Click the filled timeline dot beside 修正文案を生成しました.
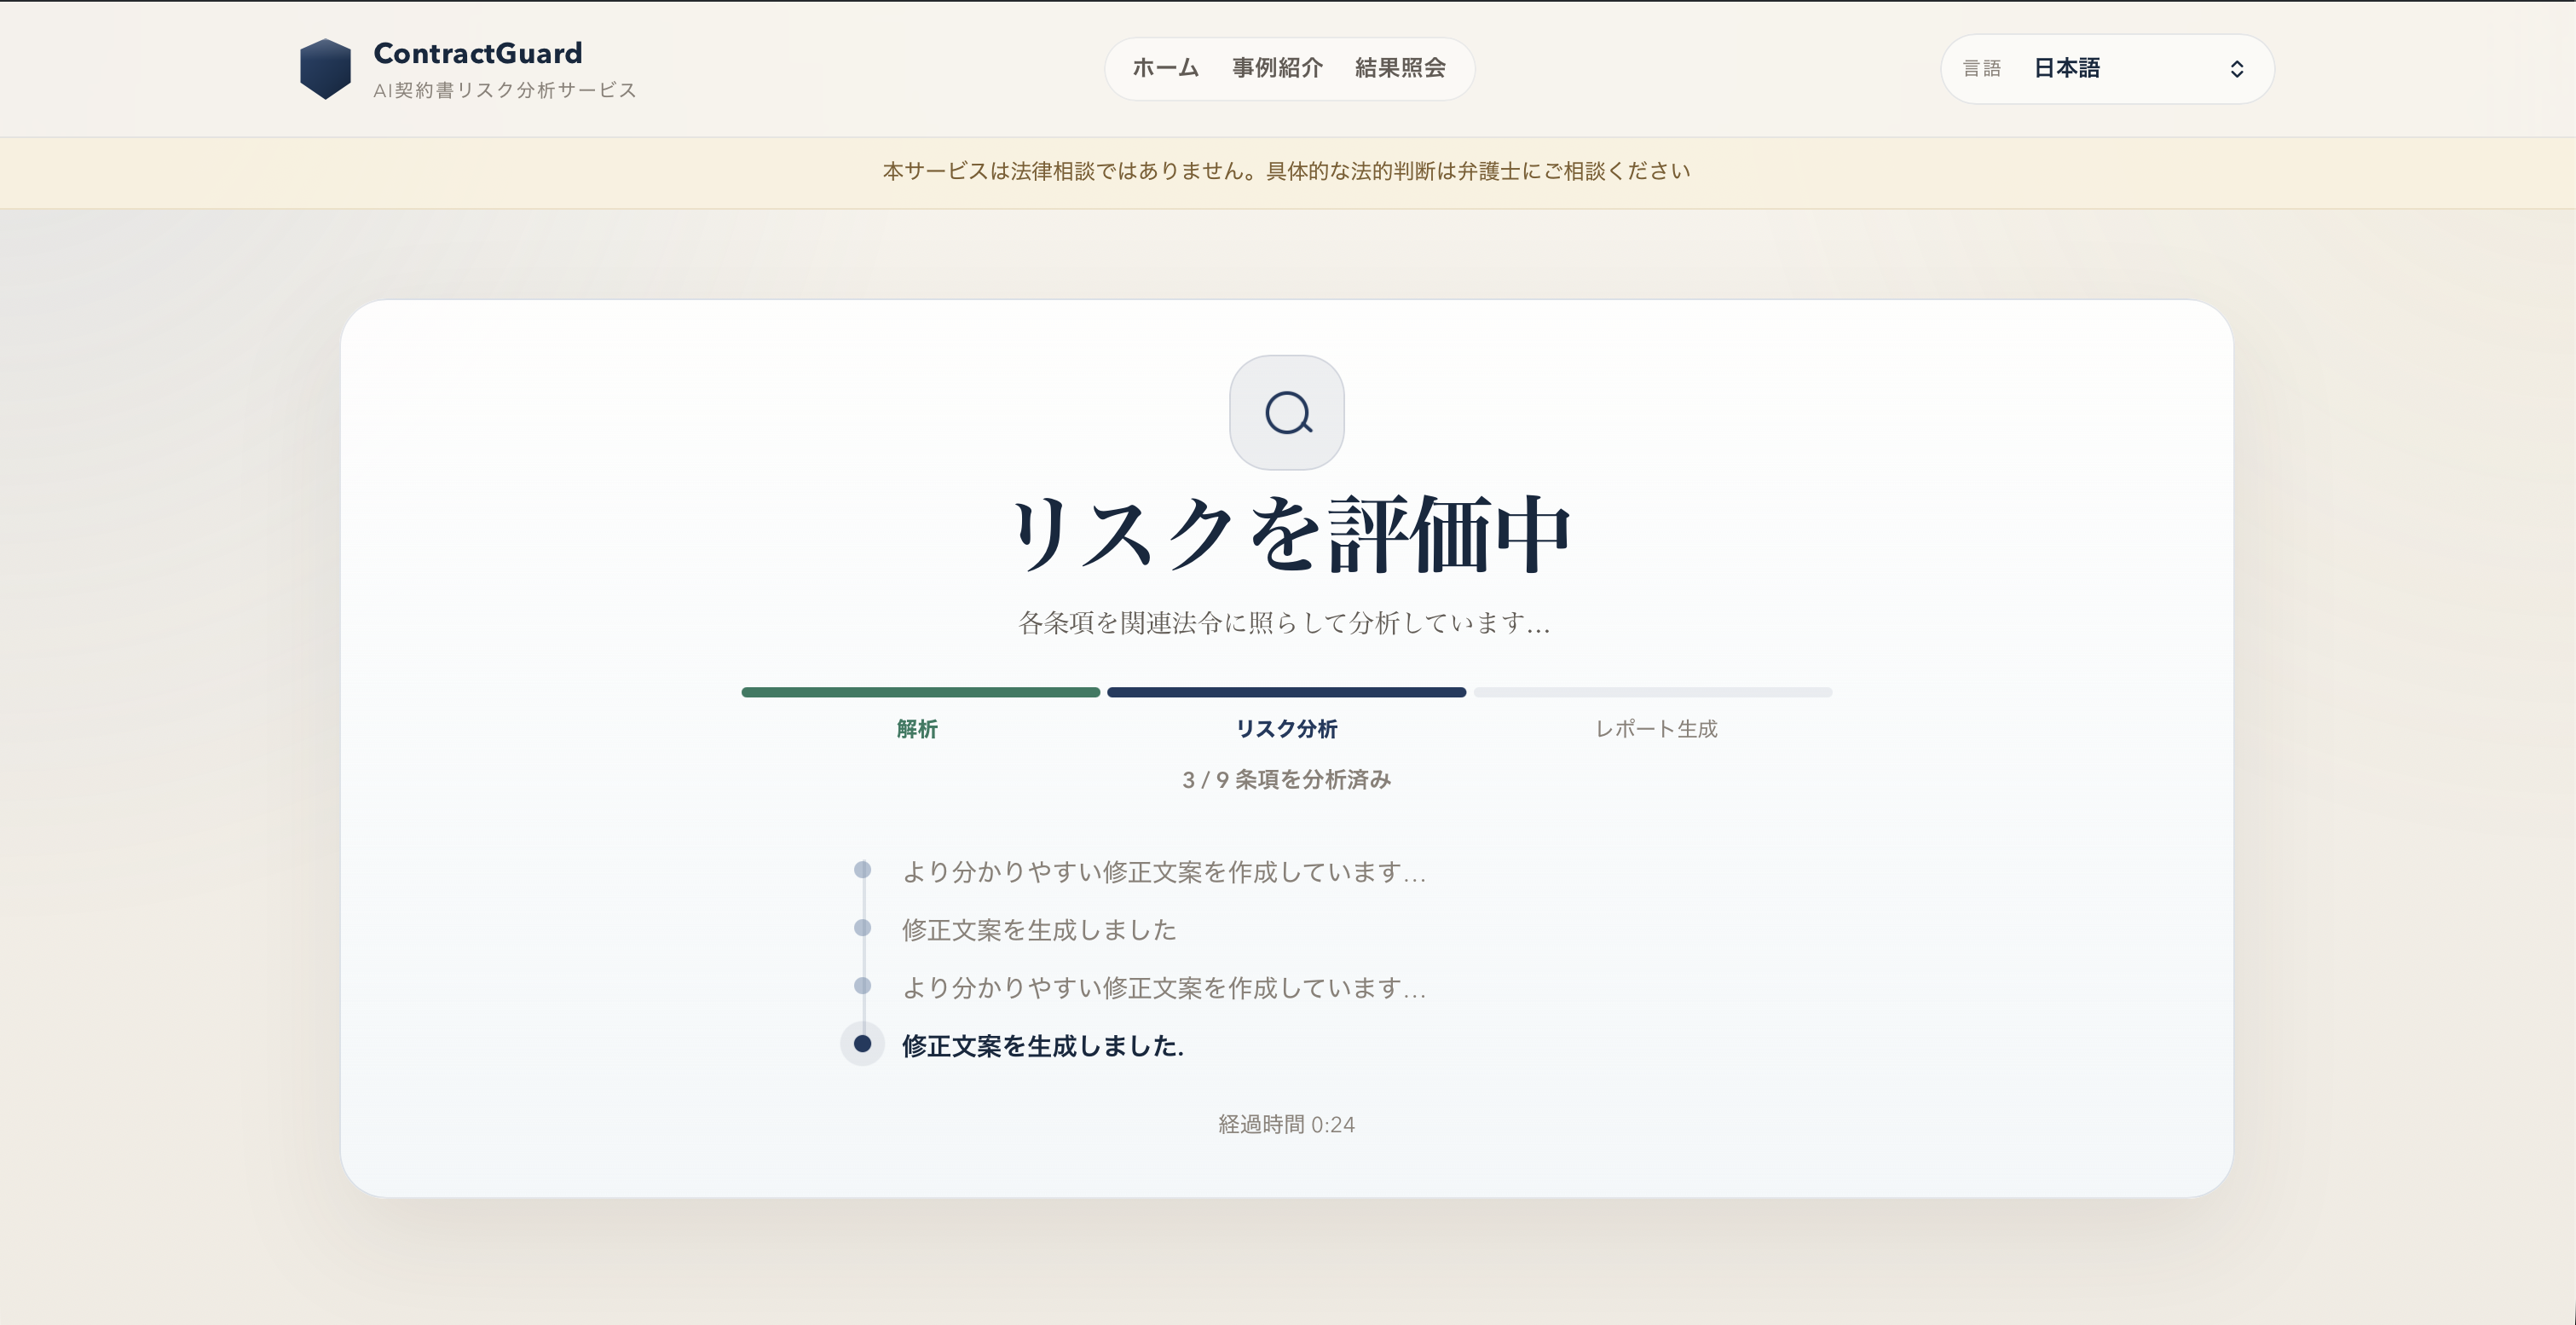 coord(862,1045)
